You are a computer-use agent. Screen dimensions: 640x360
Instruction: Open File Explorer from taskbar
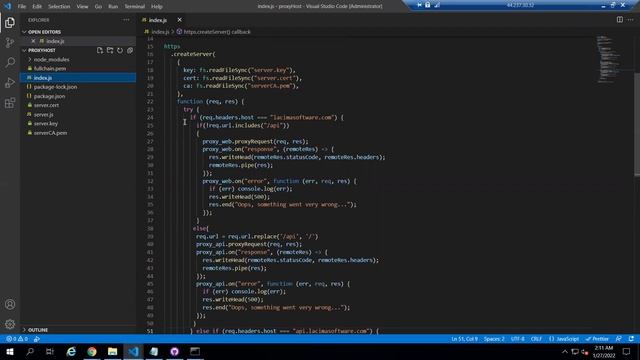tap(112, 351)
